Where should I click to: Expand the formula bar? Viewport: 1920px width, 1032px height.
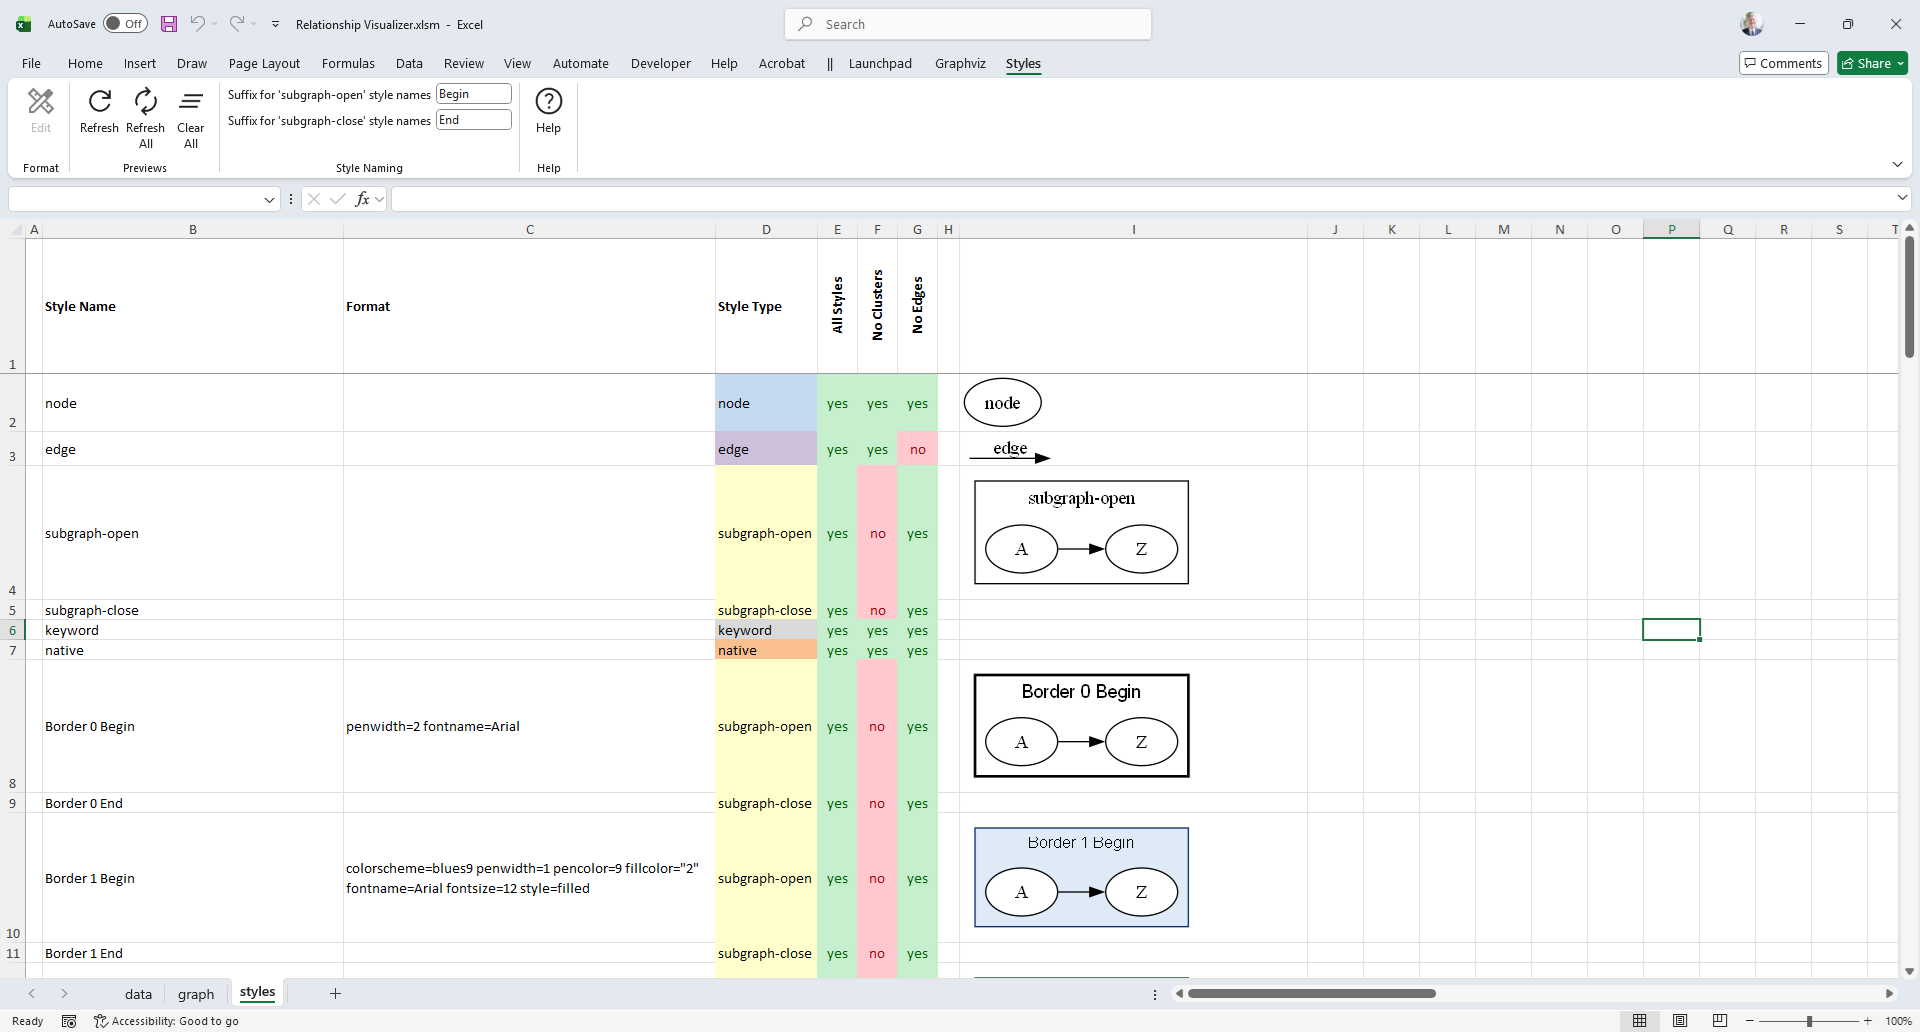(x=1902, y=198)
